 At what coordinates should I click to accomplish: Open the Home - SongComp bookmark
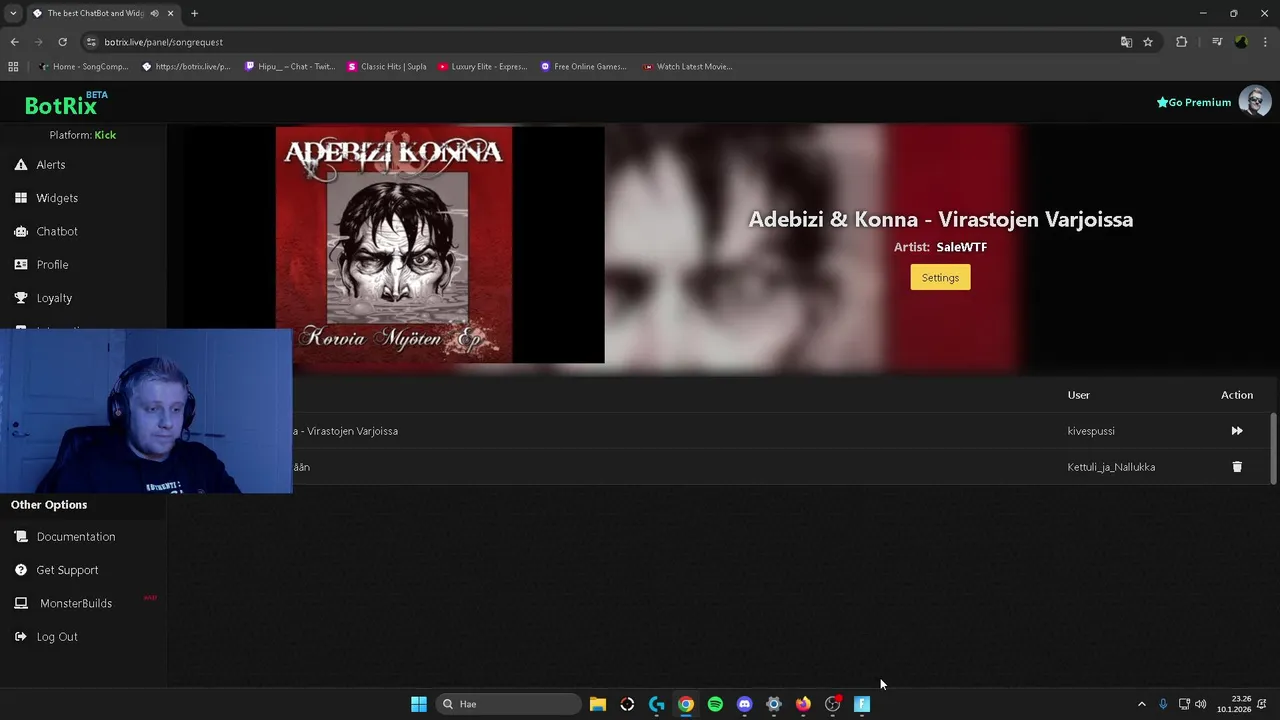83,67
